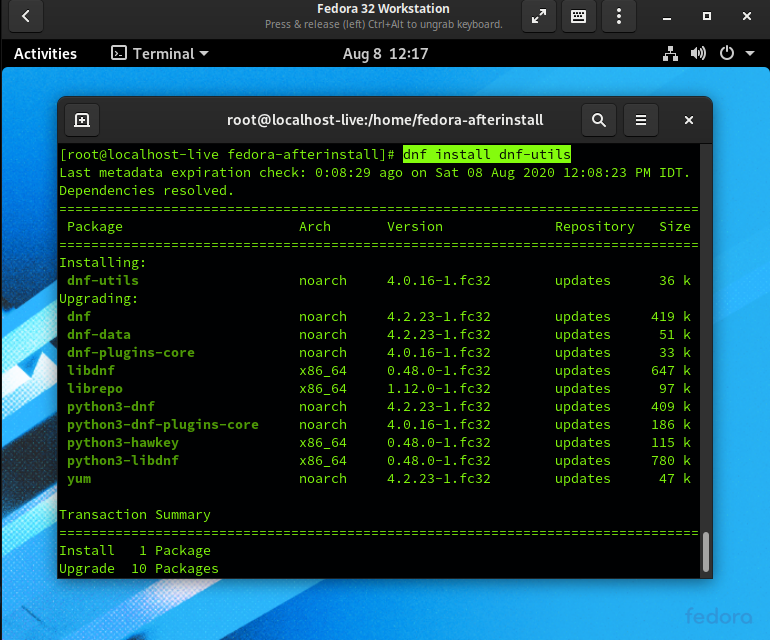770x640 pixels.
Task: Click the Arch column header
Action: click(315, 226)
